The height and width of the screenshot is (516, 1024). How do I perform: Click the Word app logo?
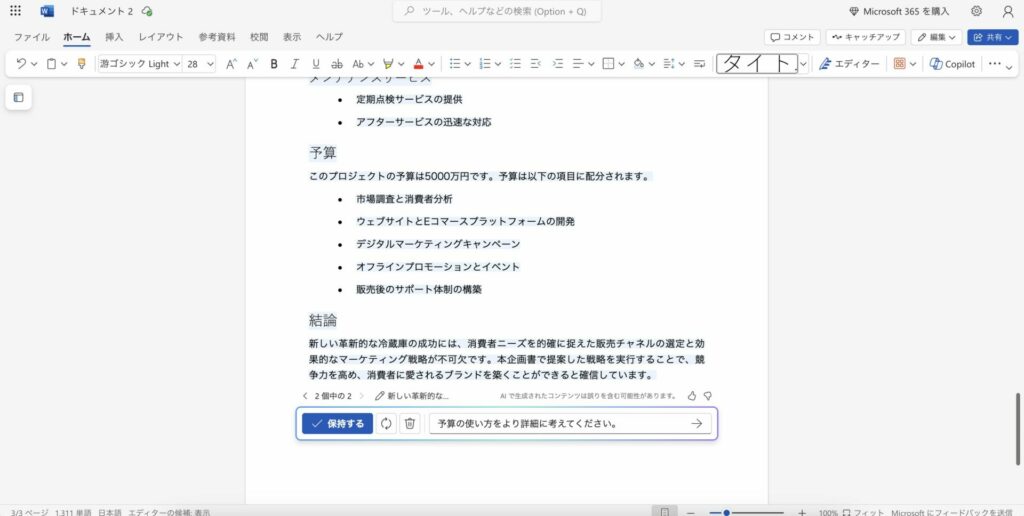47,11
